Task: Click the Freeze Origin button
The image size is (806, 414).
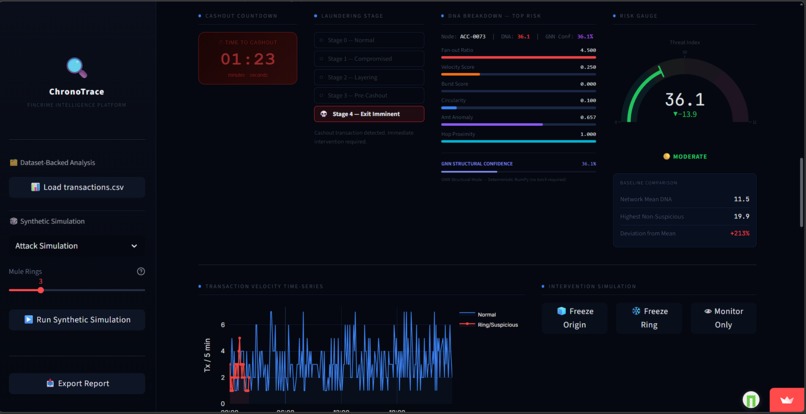Action: 574,318
